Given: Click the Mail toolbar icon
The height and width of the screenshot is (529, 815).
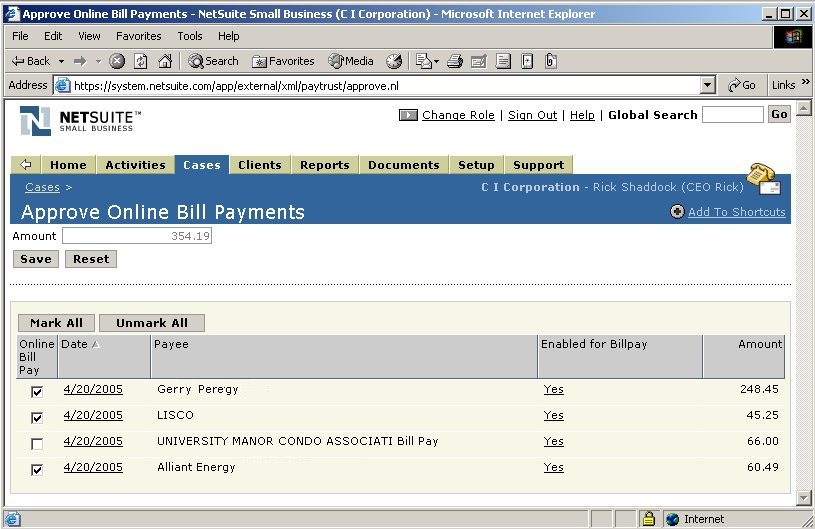Looking at the screenshot, I should (424, 61).
